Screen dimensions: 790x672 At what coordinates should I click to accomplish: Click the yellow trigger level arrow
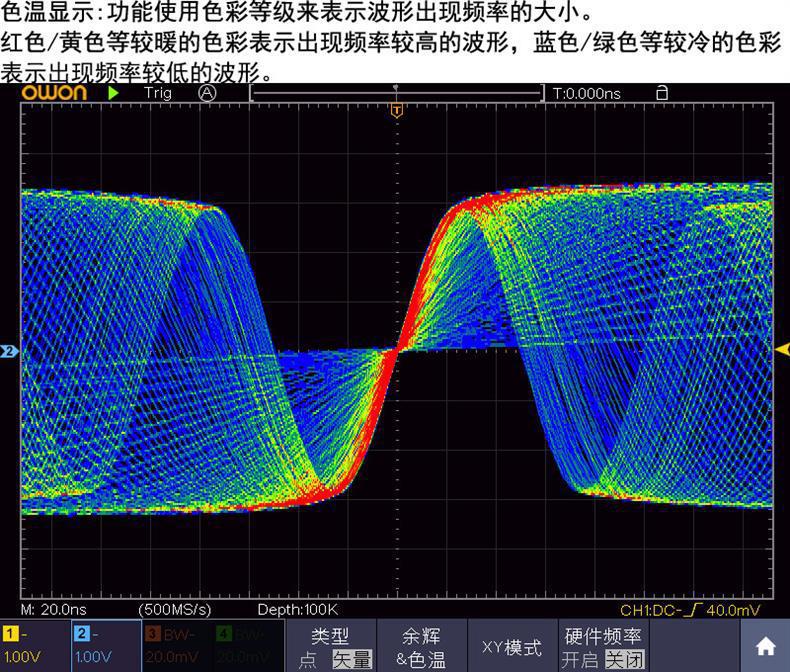pyautogui.click(x=783, y=350)
